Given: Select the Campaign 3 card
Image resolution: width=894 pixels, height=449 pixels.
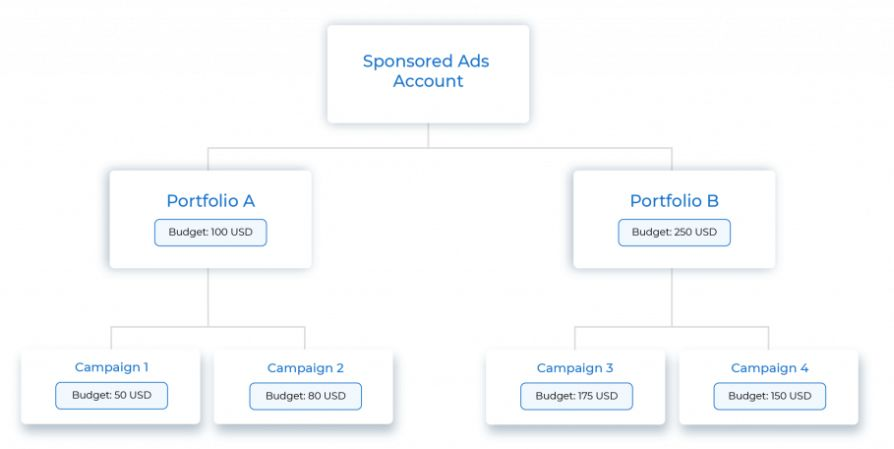Looking at the screenshot, I should point(576,387).
